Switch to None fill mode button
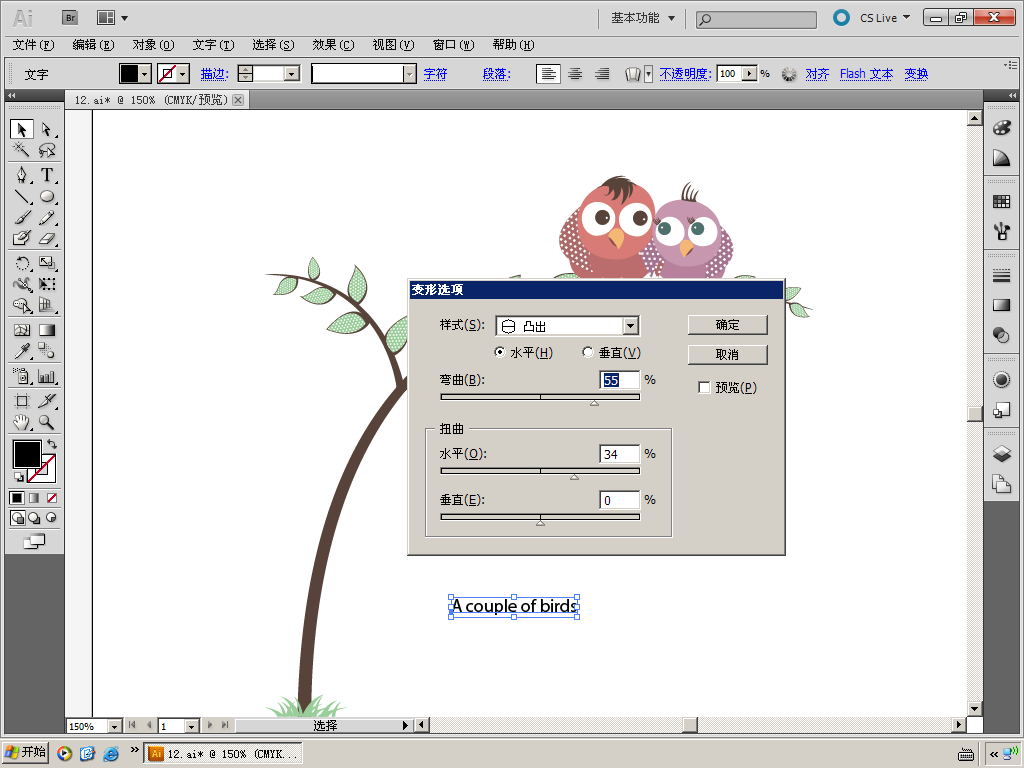 pyautogui.click(x=52, y=498)
